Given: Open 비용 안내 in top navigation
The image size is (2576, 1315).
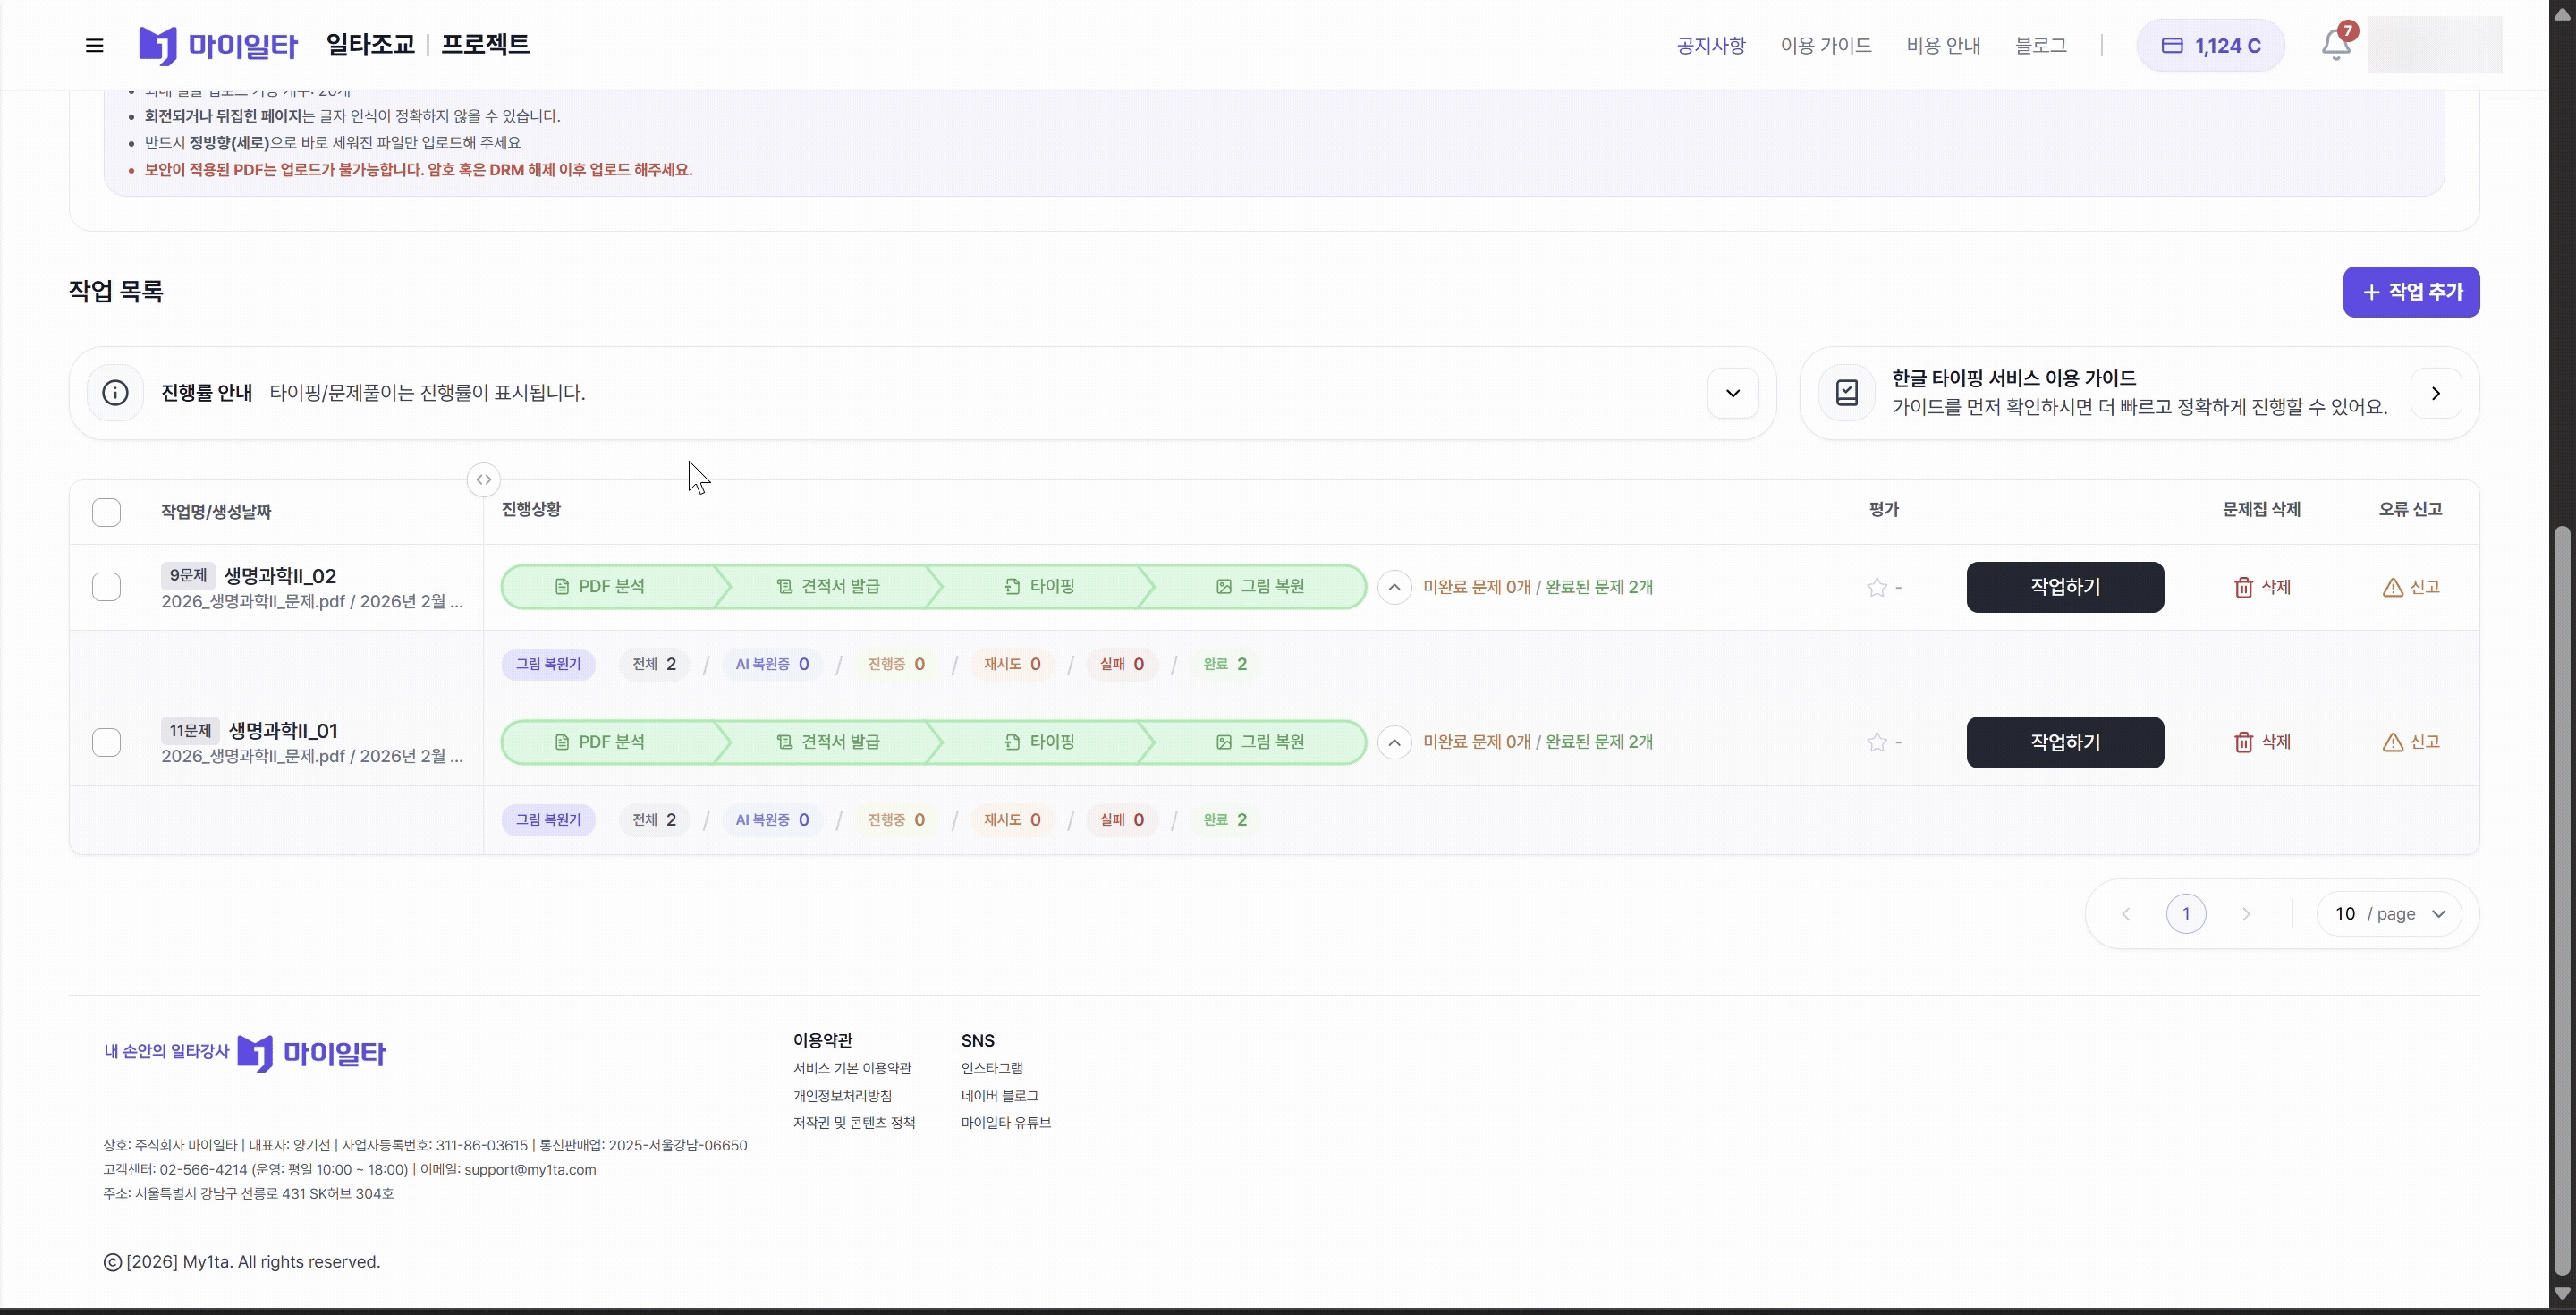Looking at the screenshot, I should [x=1942, y=45].
